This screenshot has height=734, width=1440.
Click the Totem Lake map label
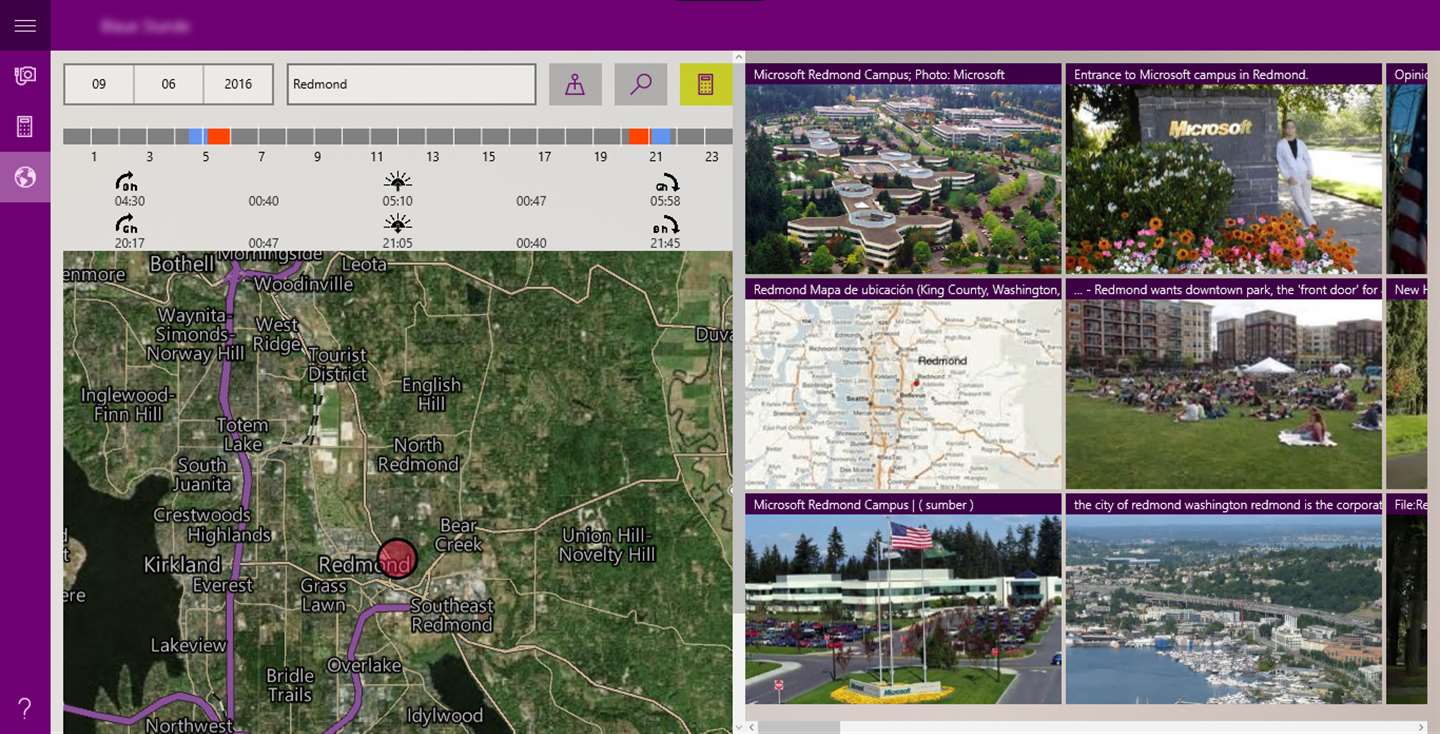click(x=243, y=435)
